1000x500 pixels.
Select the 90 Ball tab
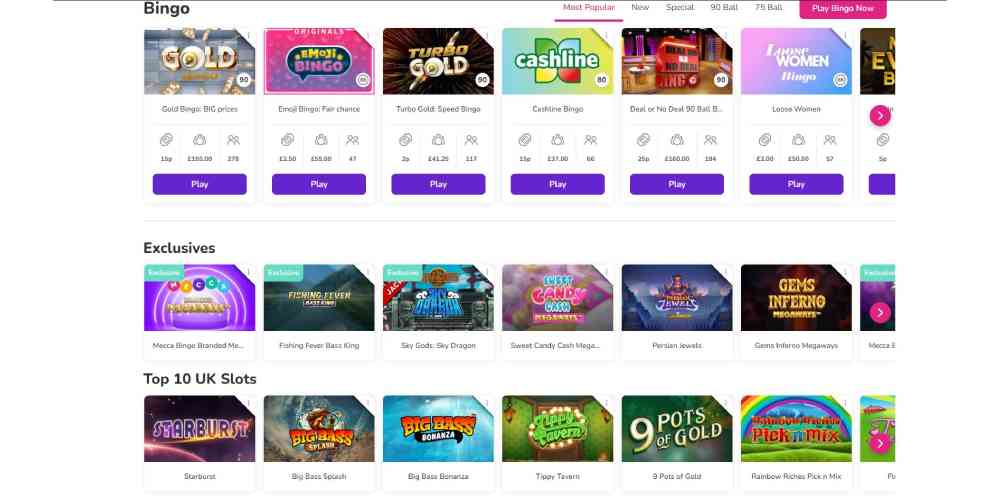click(724, 8)
